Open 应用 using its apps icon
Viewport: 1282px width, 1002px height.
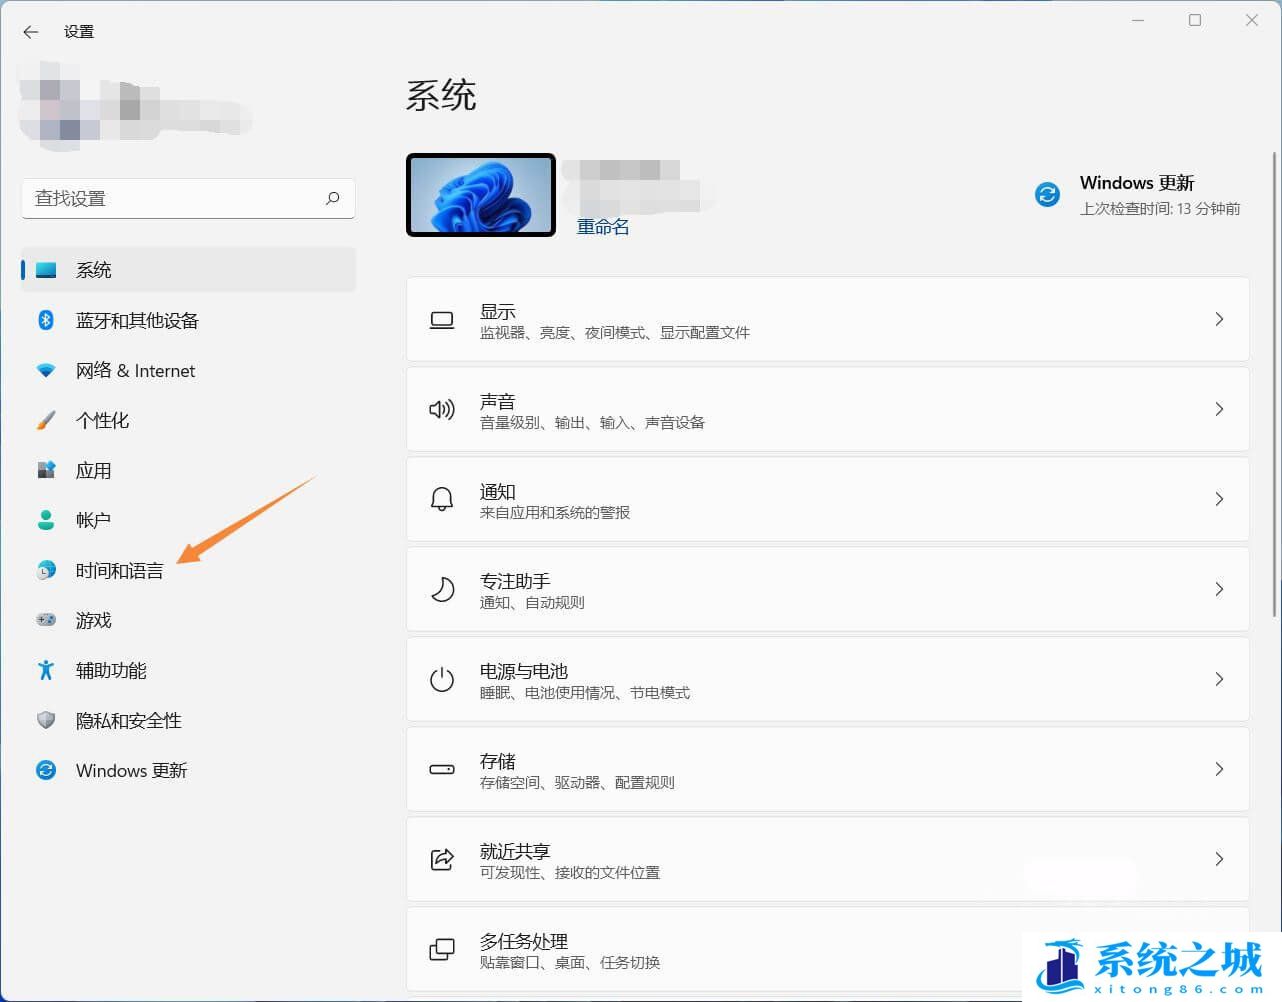coord(46,470)
